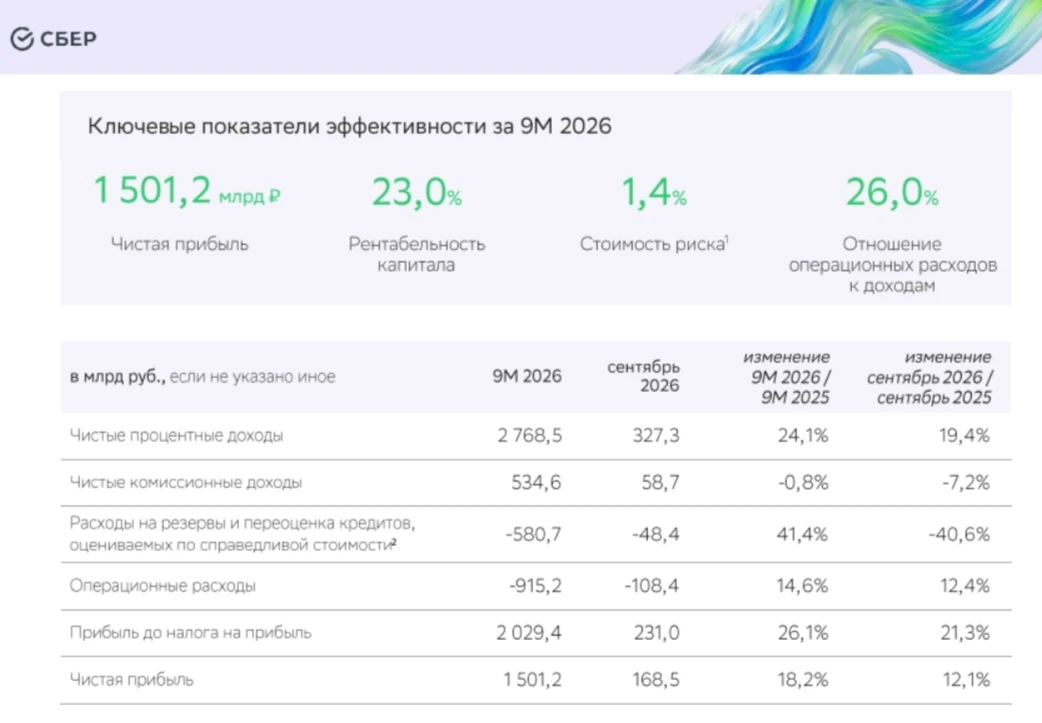The width and height of the screenshot is (1042, 723).
Task: Click the value 12,4%
Action: [x=965, y=585]
